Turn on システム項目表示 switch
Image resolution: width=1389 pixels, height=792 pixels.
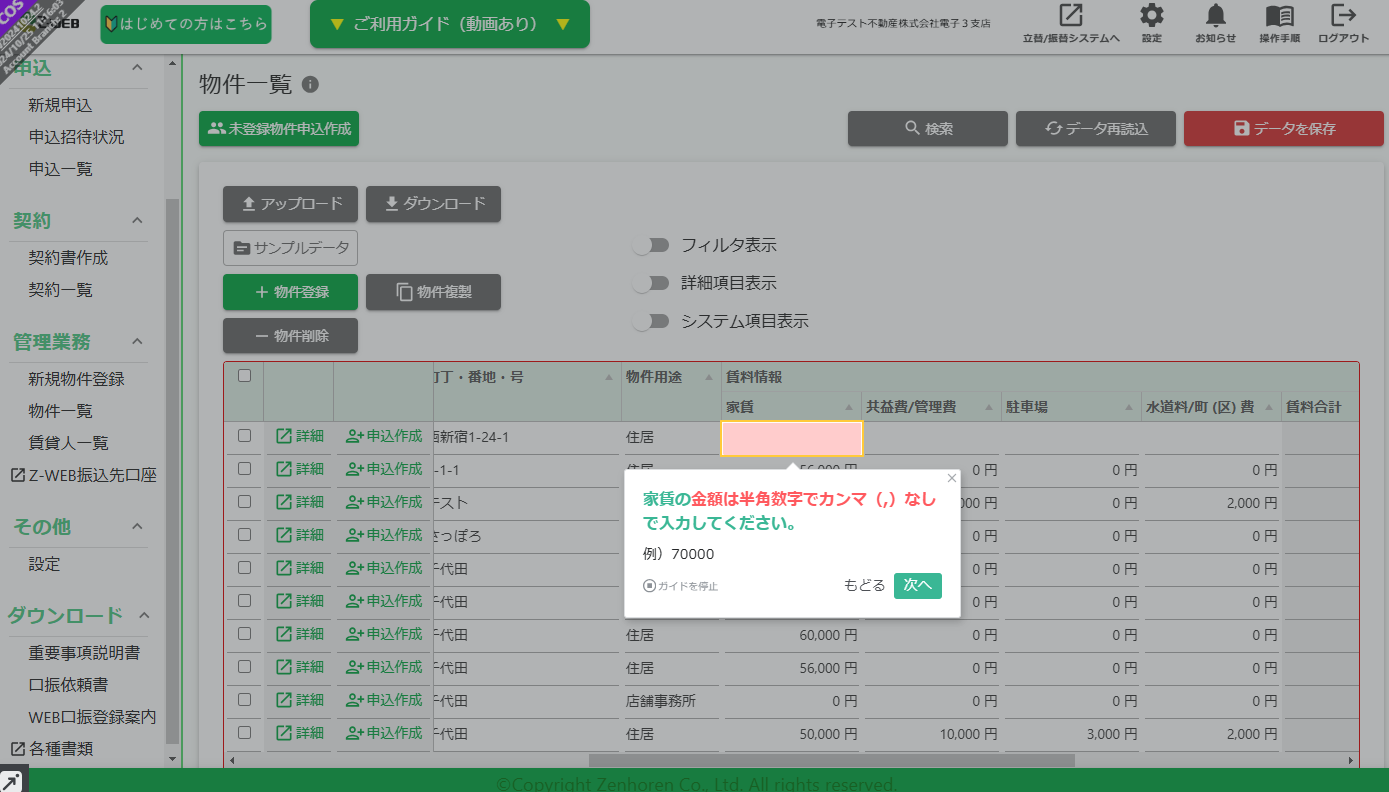point(651,321)
